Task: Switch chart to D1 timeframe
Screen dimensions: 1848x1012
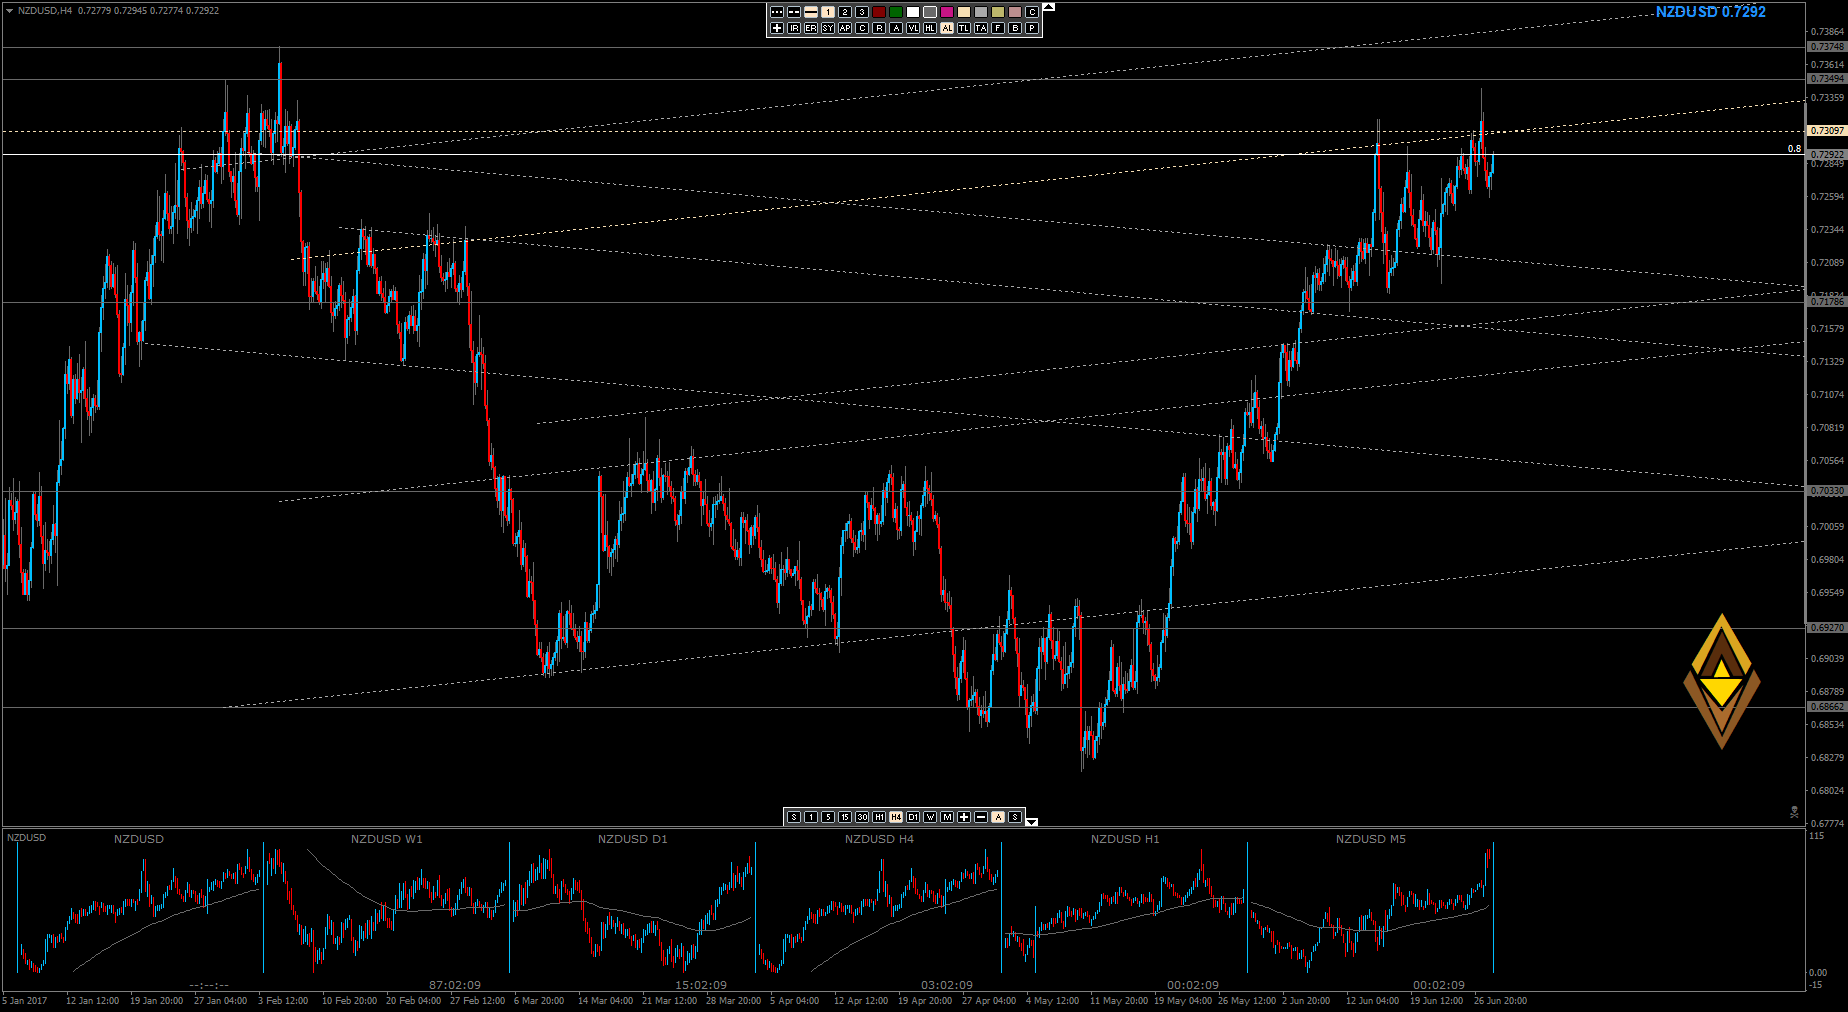Action: click(913, 817)
